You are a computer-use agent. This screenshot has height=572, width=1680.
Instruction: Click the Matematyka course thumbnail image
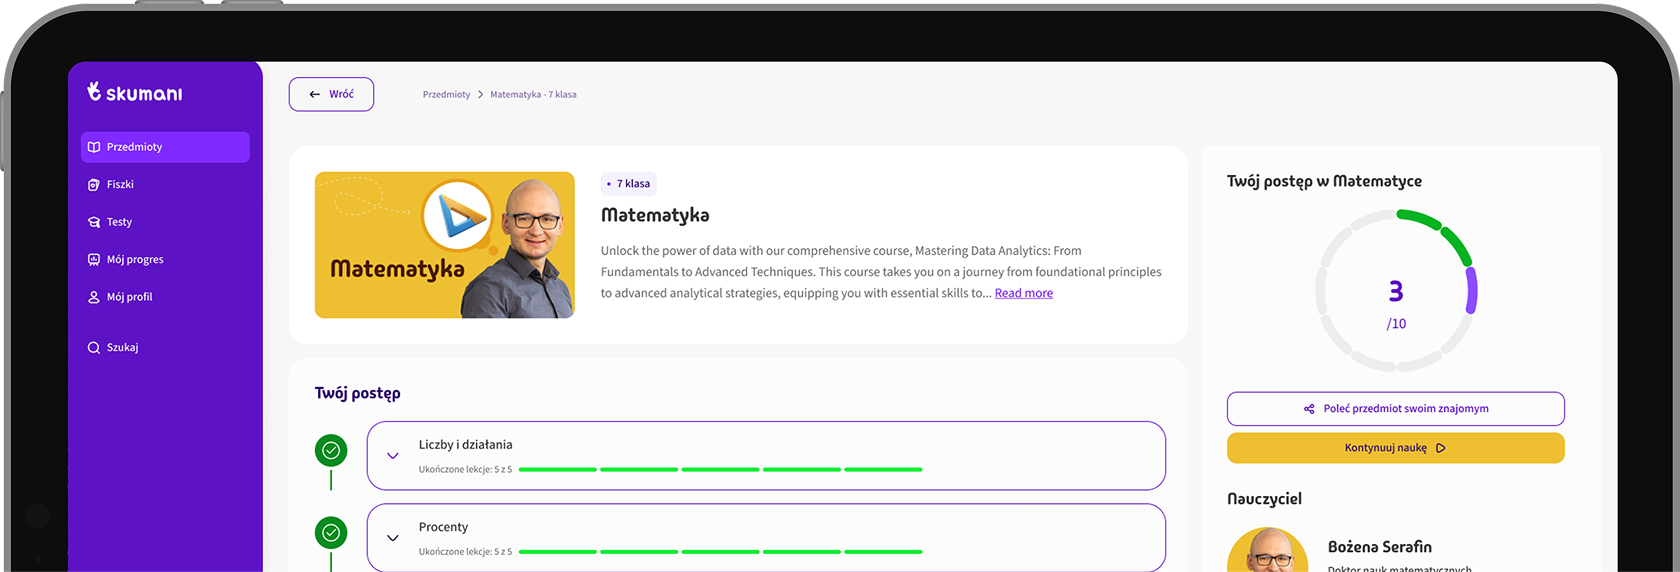click(x=444, y=245)
